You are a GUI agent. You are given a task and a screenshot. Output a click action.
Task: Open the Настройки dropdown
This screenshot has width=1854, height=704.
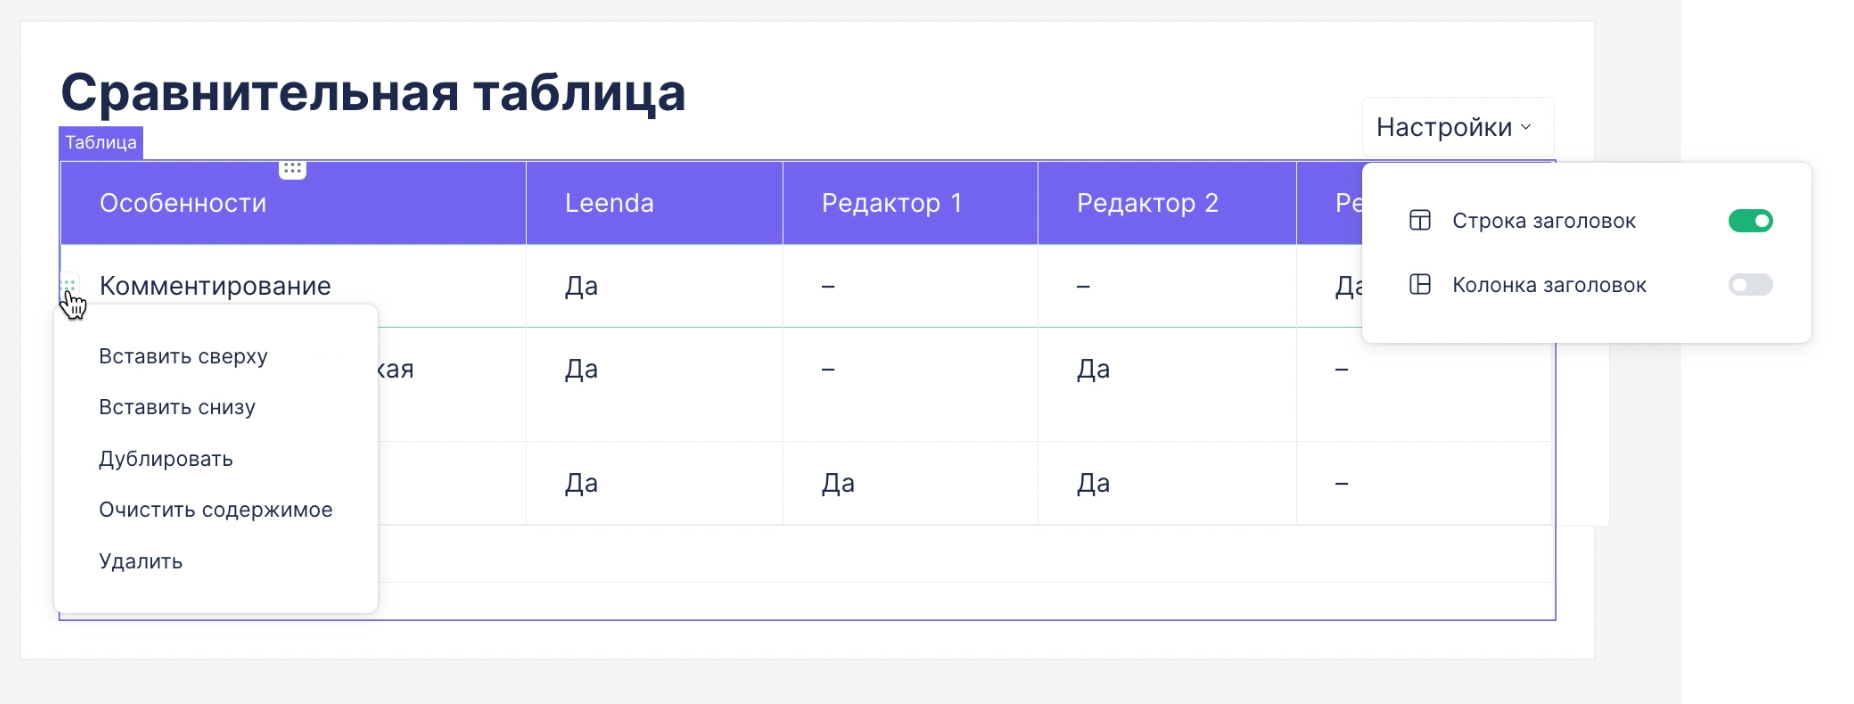pos(1456,127)
